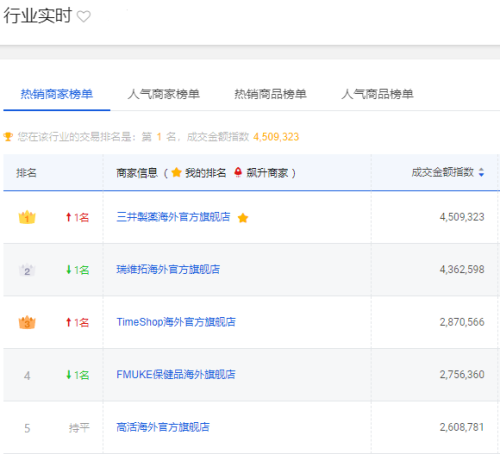Switch to the 热销商家榜单 tab
500x454 pixels.
tap(57, 94)
